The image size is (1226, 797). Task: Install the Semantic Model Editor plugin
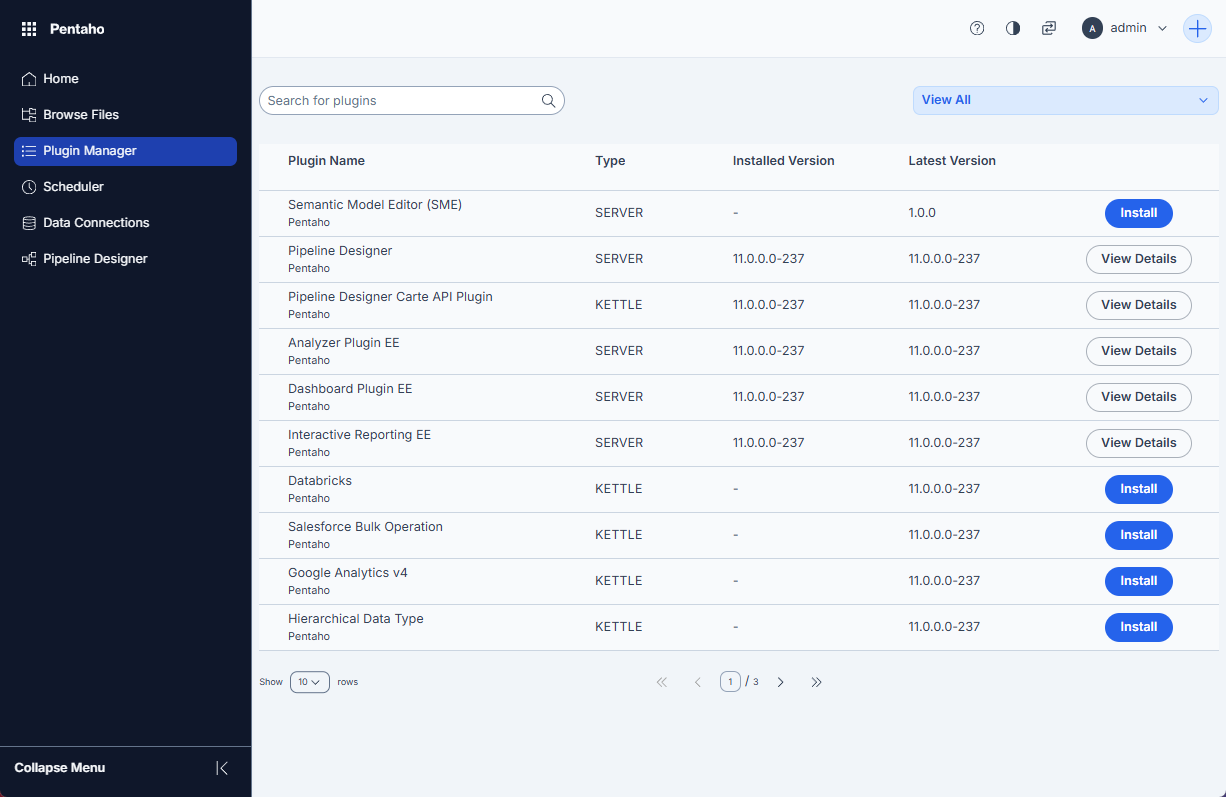(x=1138, y=213)
